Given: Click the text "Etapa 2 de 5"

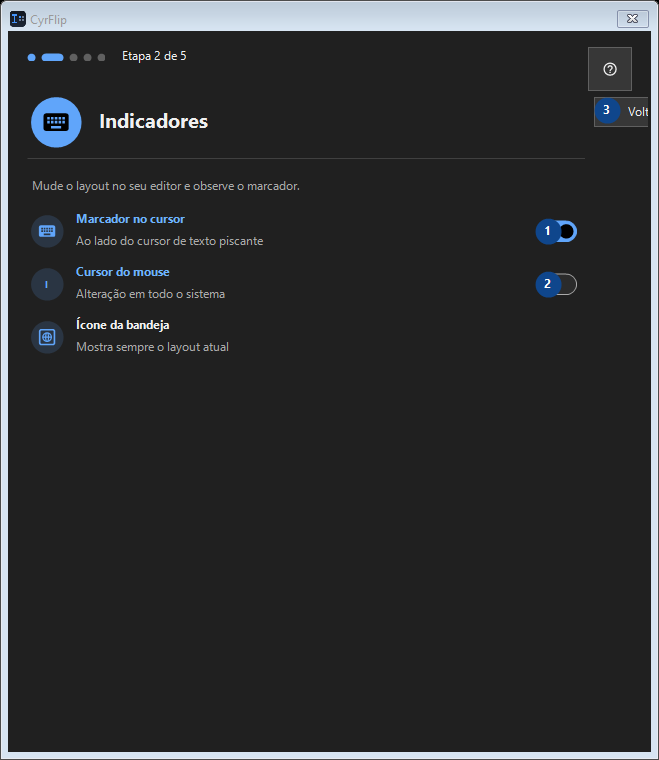Looking at the screenshot, I should (154, 56).
